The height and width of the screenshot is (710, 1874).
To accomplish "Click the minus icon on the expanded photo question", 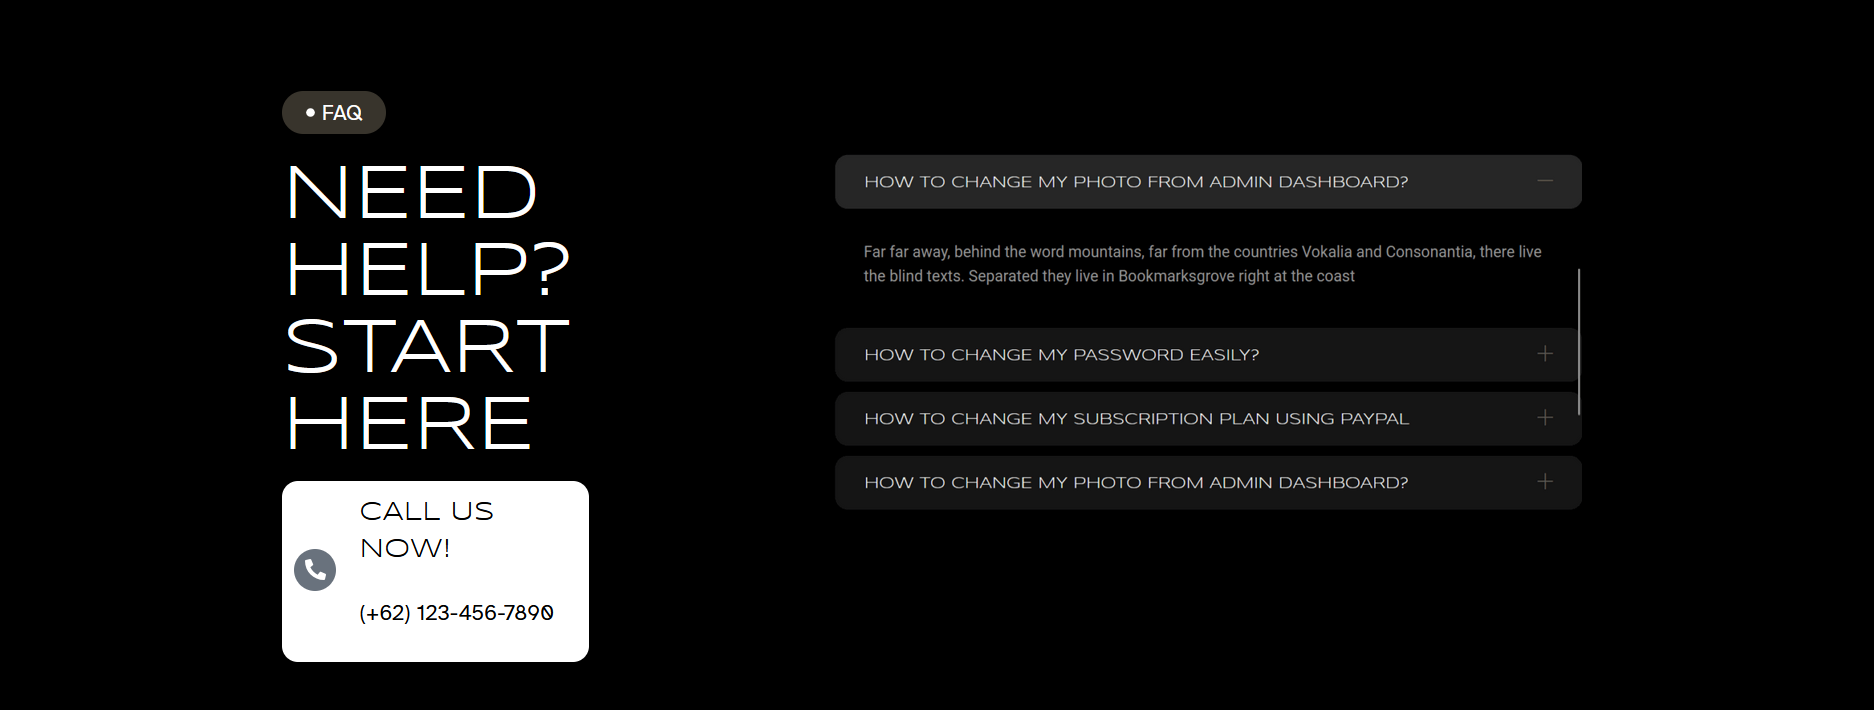I will pyautogui.click(x=1545, y=181).
